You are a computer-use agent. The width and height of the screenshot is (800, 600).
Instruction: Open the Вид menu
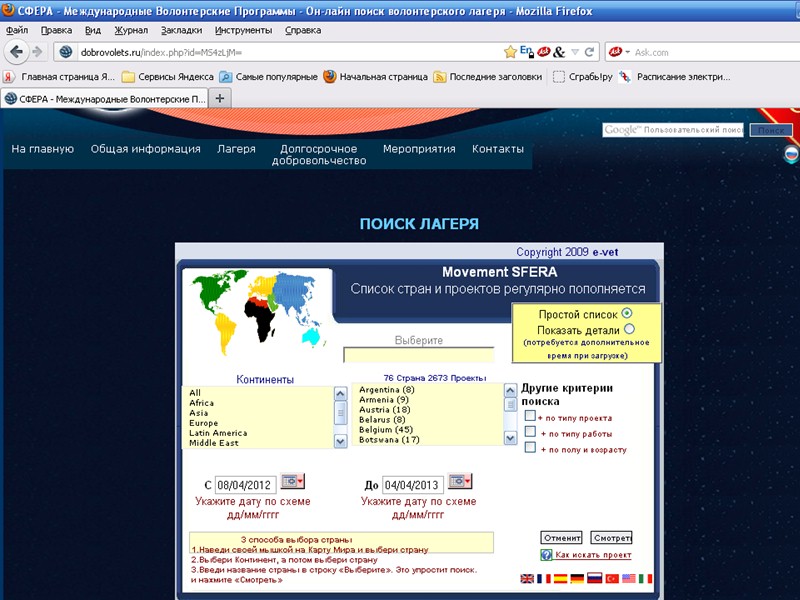pyautogui.click(x=92, y=30)
